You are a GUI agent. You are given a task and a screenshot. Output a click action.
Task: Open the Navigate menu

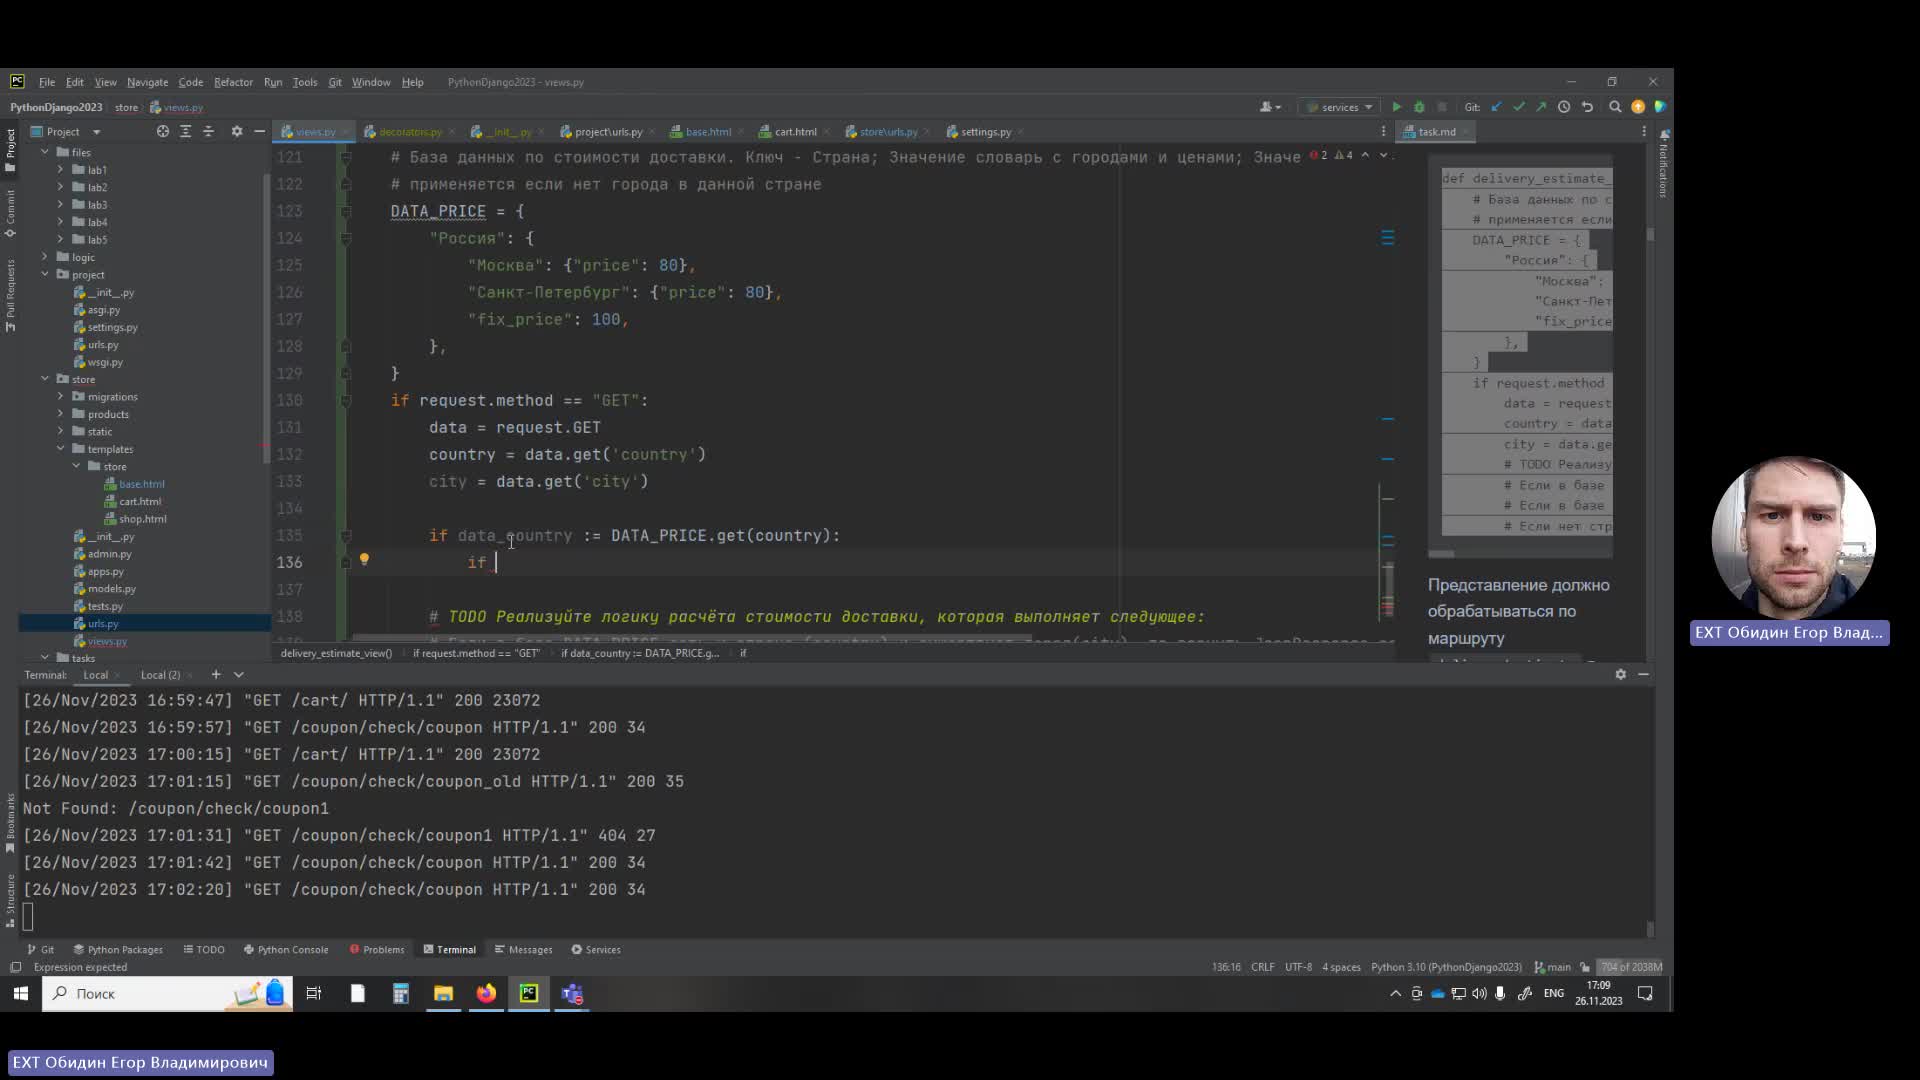147,82
